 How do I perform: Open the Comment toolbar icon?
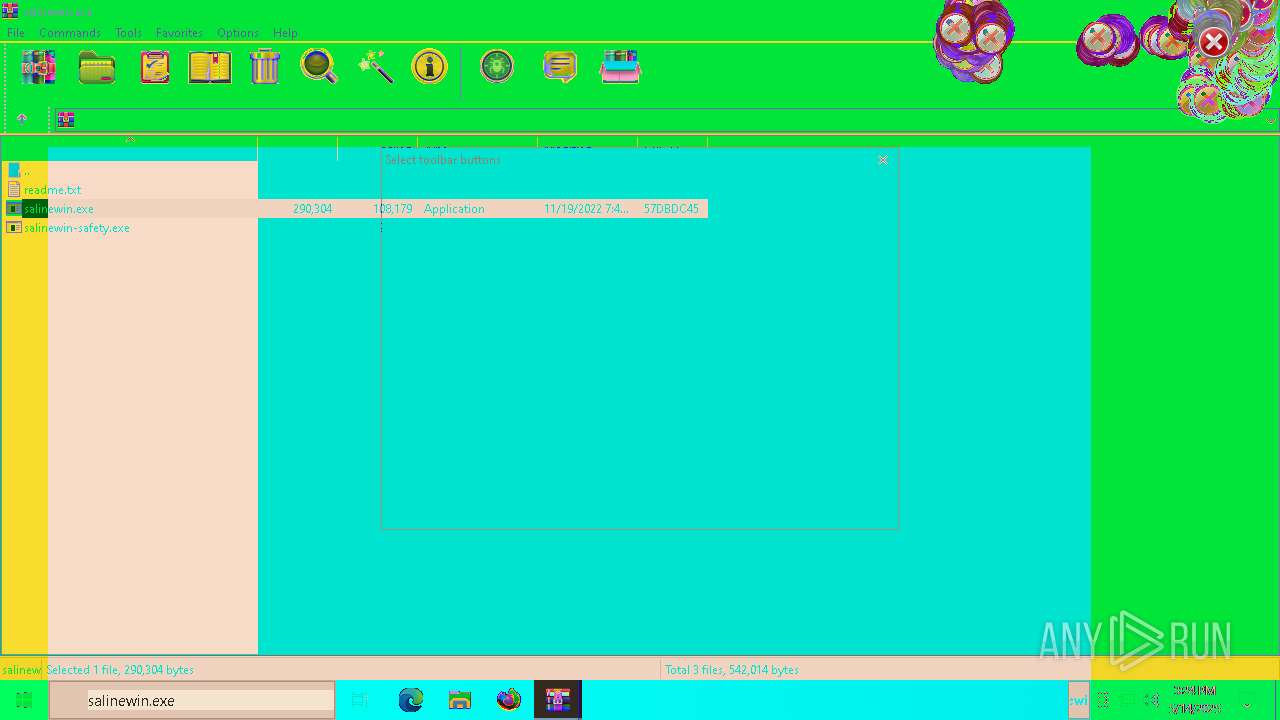(560, 67)
